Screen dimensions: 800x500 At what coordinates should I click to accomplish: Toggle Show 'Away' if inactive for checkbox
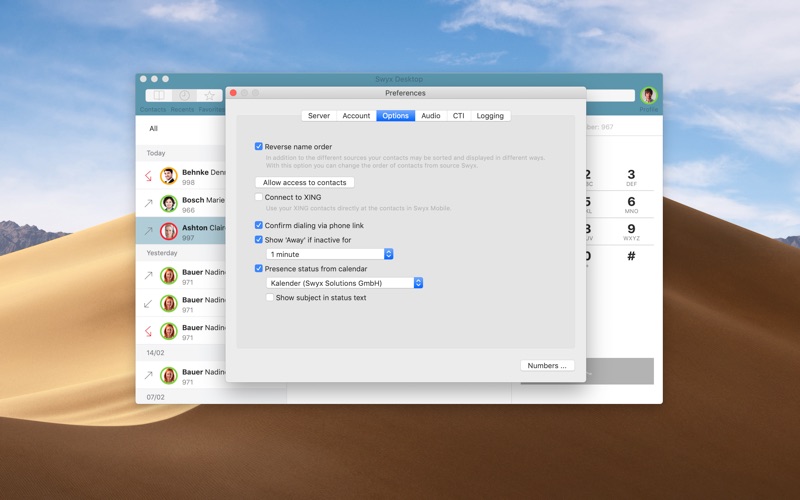(x=259, y=239)
